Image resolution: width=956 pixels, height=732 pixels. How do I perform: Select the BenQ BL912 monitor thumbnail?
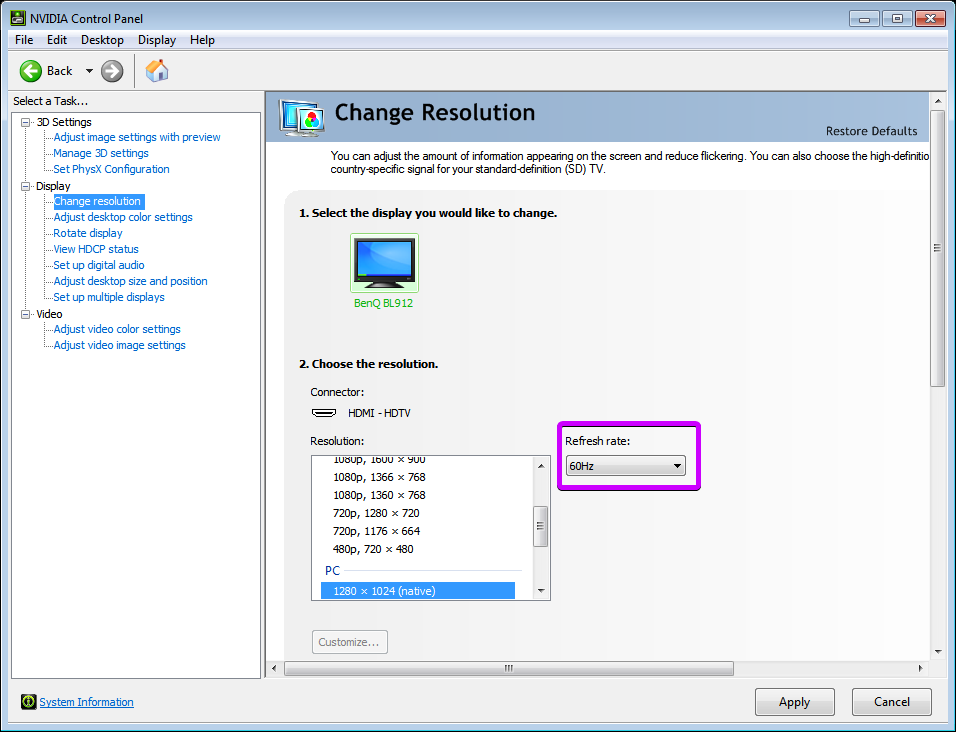click(384, 263)
